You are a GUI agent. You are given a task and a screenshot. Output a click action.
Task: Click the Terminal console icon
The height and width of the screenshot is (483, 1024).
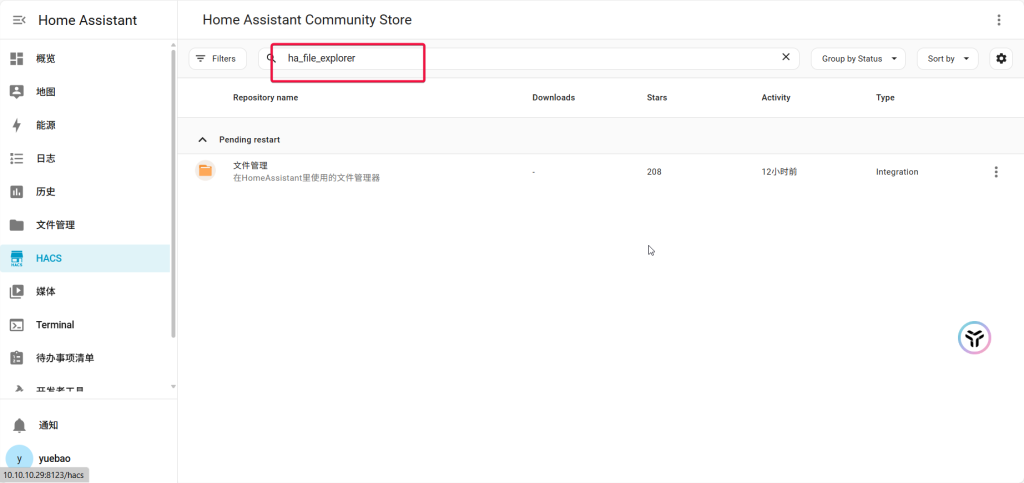coord(17,325)
